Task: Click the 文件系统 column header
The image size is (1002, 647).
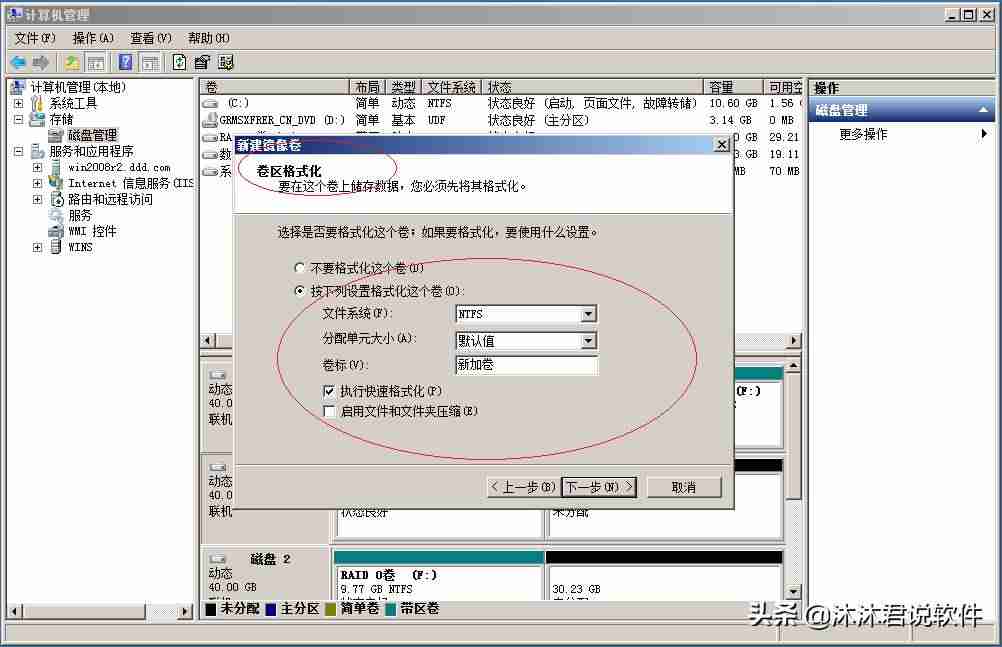Action: point(452,87)
